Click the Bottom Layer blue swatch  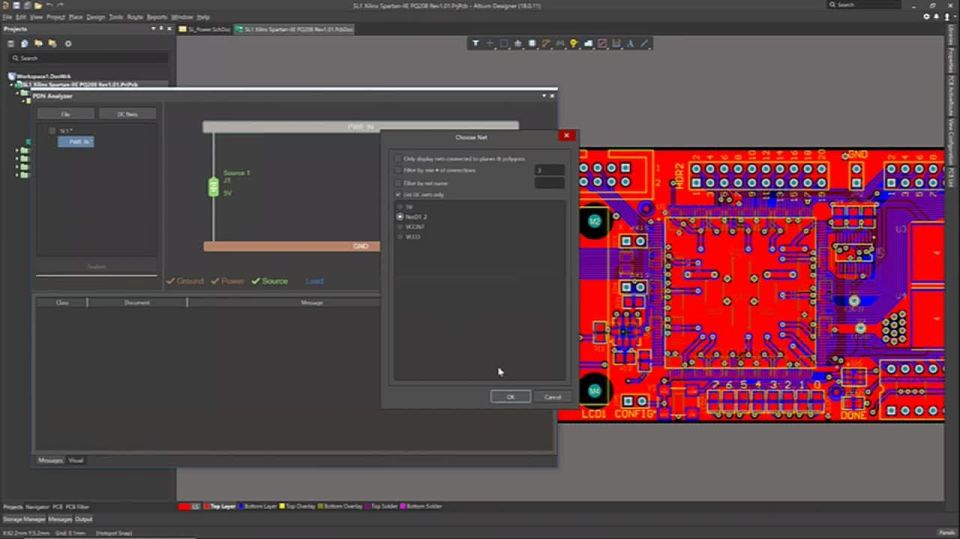241,507
